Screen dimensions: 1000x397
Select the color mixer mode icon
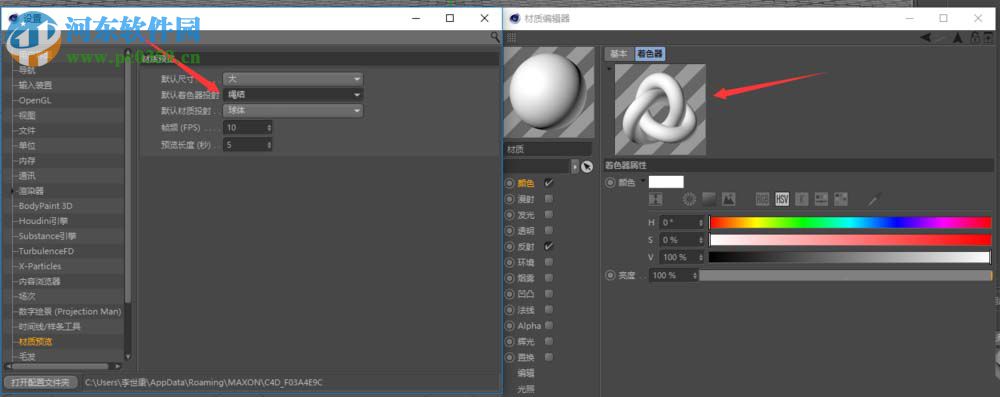(821, 199)
